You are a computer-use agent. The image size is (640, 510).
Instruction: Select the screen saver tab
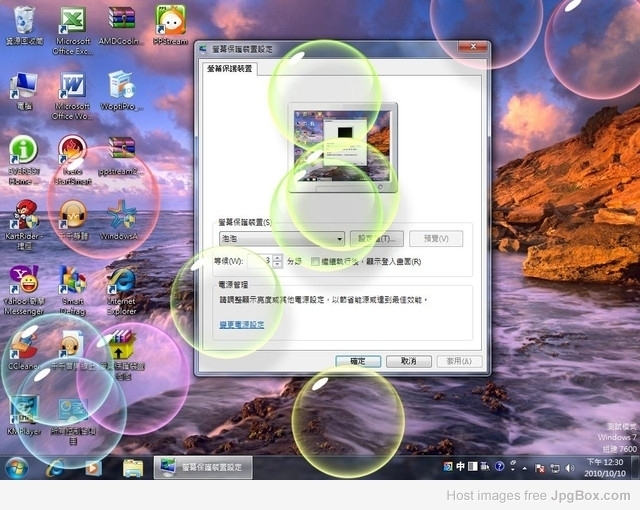pos(229,69)
